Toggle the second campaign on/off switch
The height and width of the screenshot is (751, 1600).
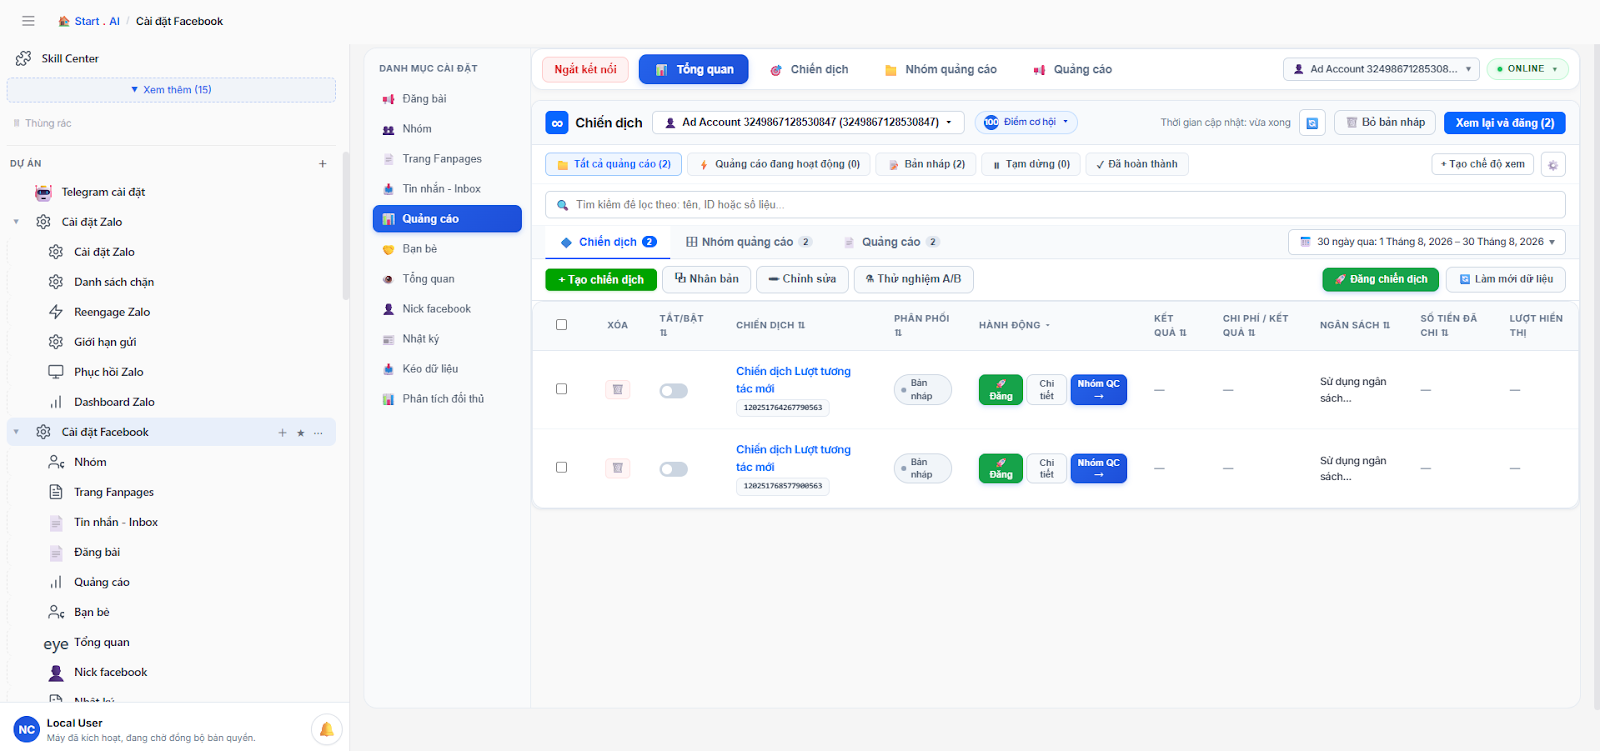[x=674, y=469]
